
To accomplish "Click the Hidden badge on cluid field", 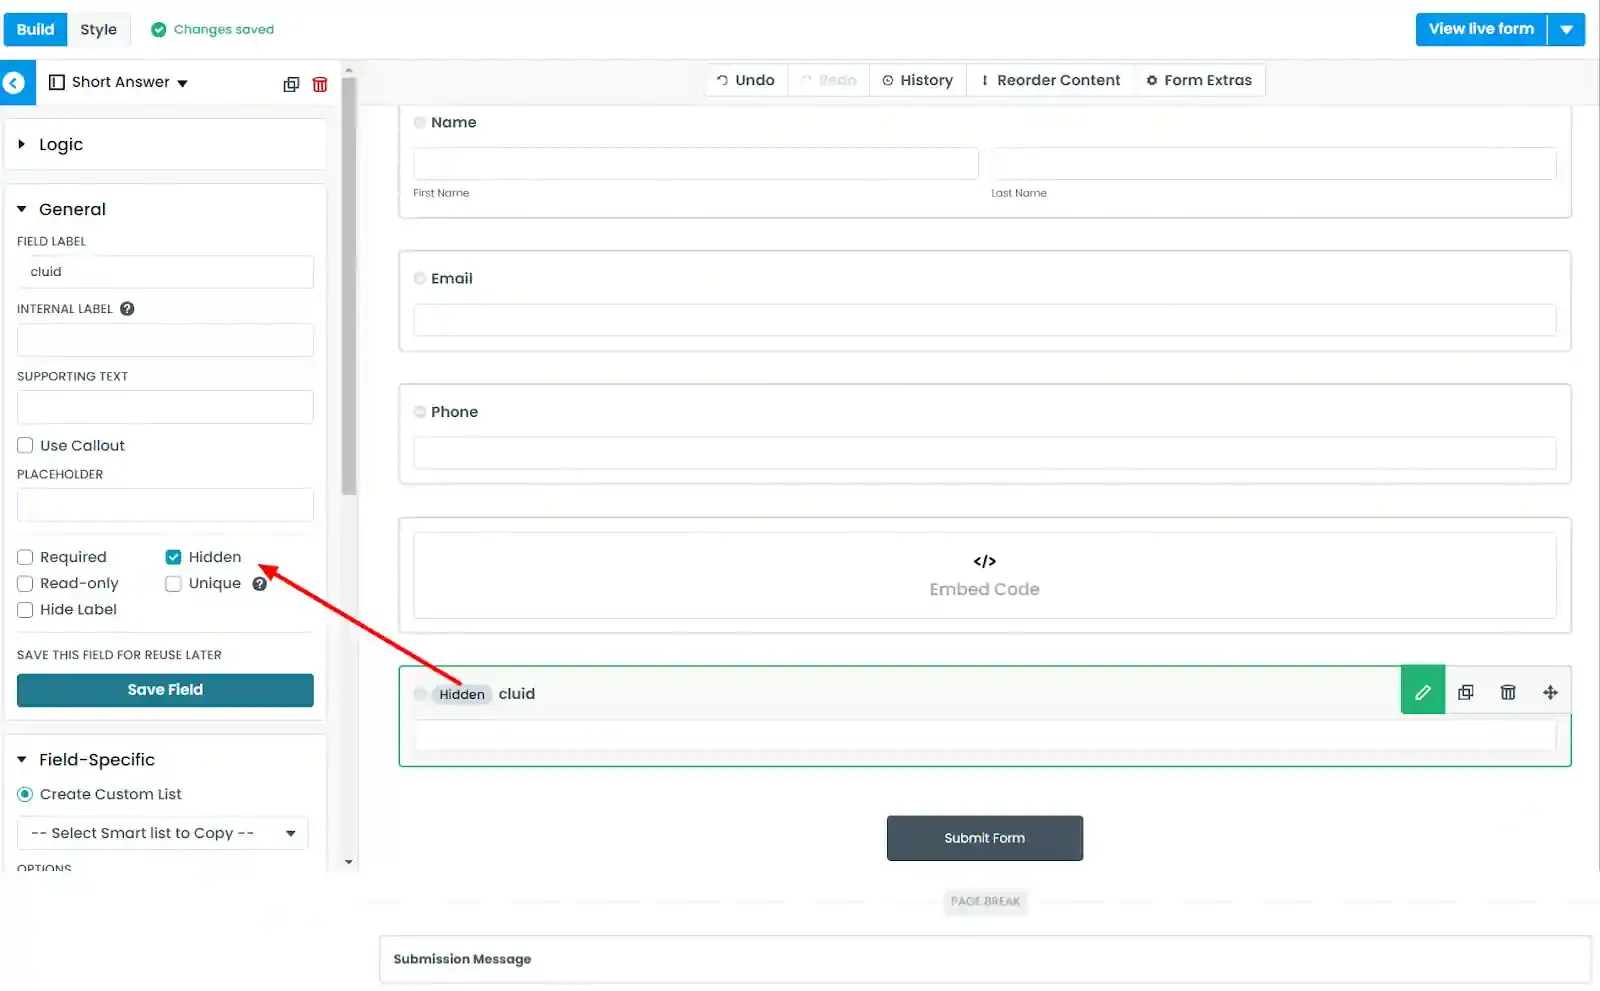I will 462,695.
